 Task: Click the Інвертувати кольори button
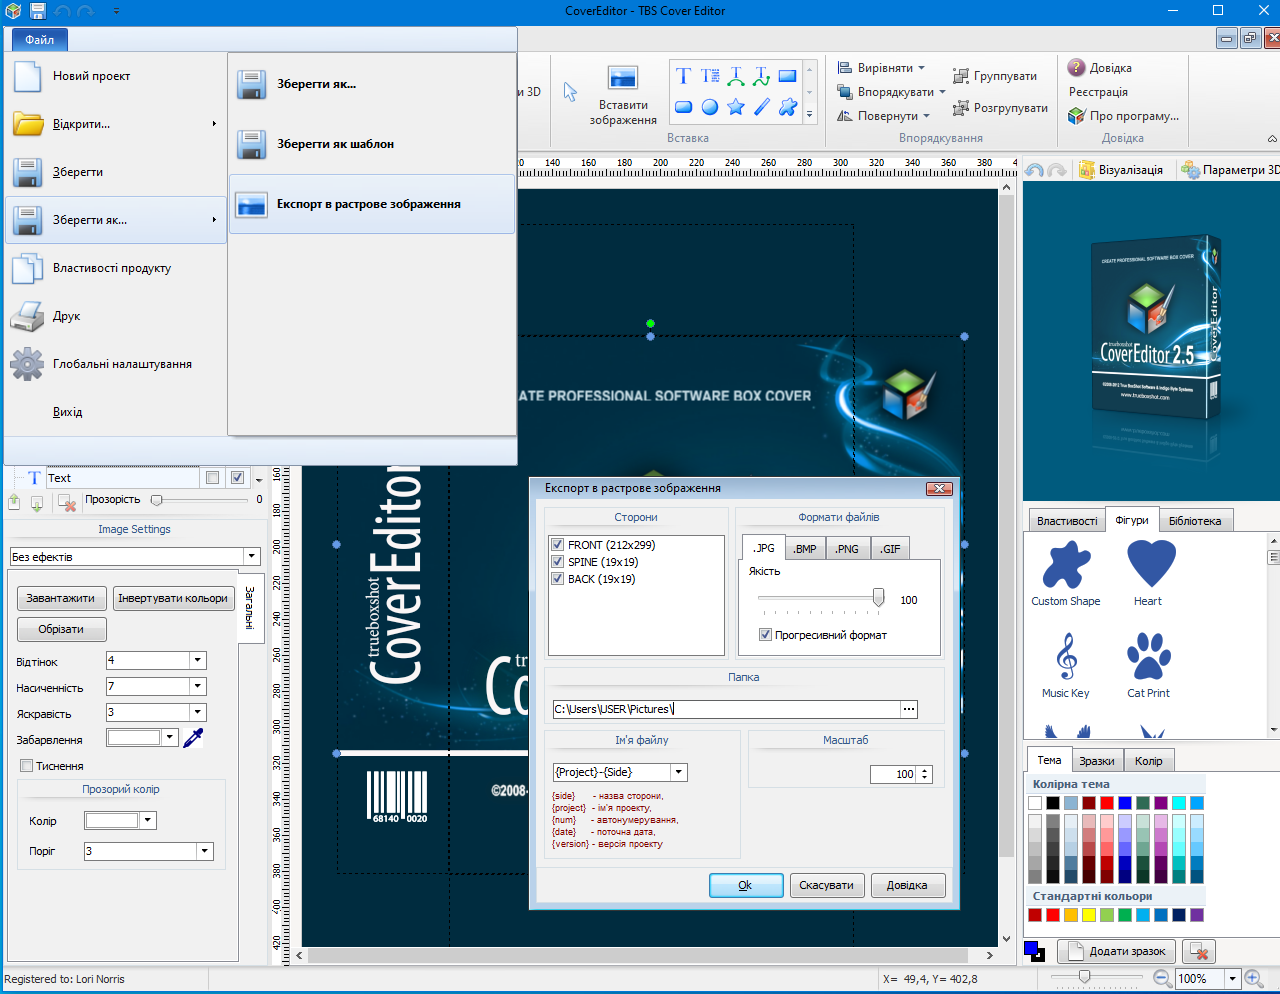[x=173, y=598]
